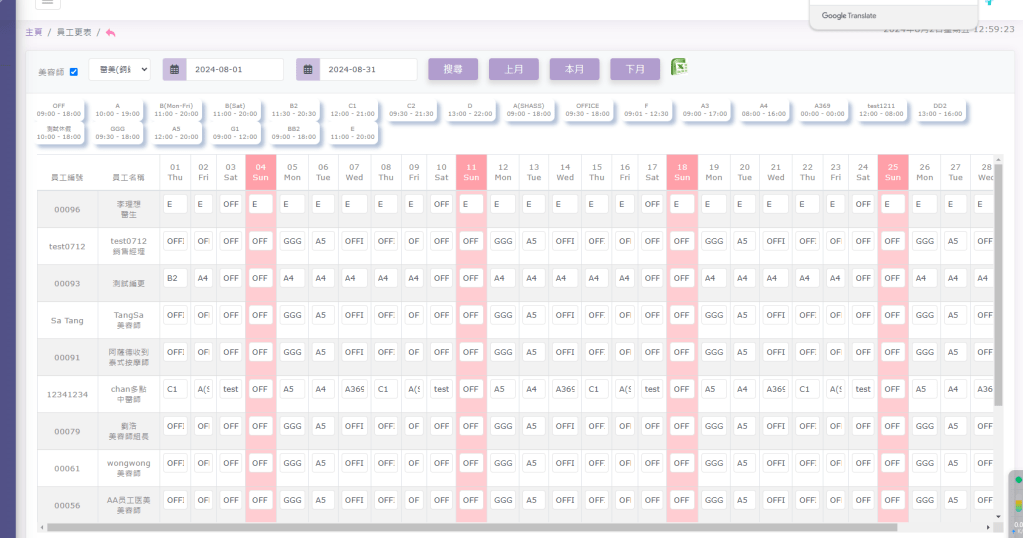Viewport: 1023px width, 538px height.
Task: Select the OFFICE 09:30-18:00 shift tag
Action: coord(587,109)
